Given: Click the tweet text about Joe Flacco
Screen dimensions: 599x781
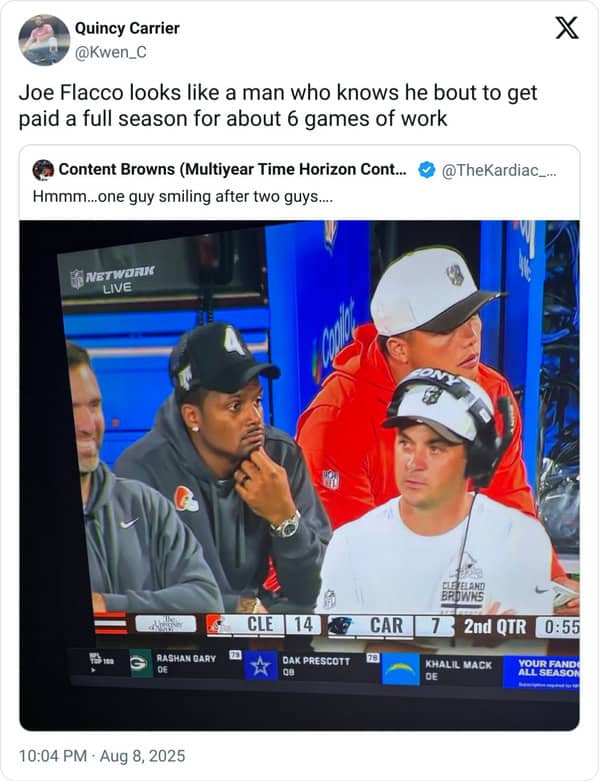Looking at the screenshot, I should pos(278,106).
